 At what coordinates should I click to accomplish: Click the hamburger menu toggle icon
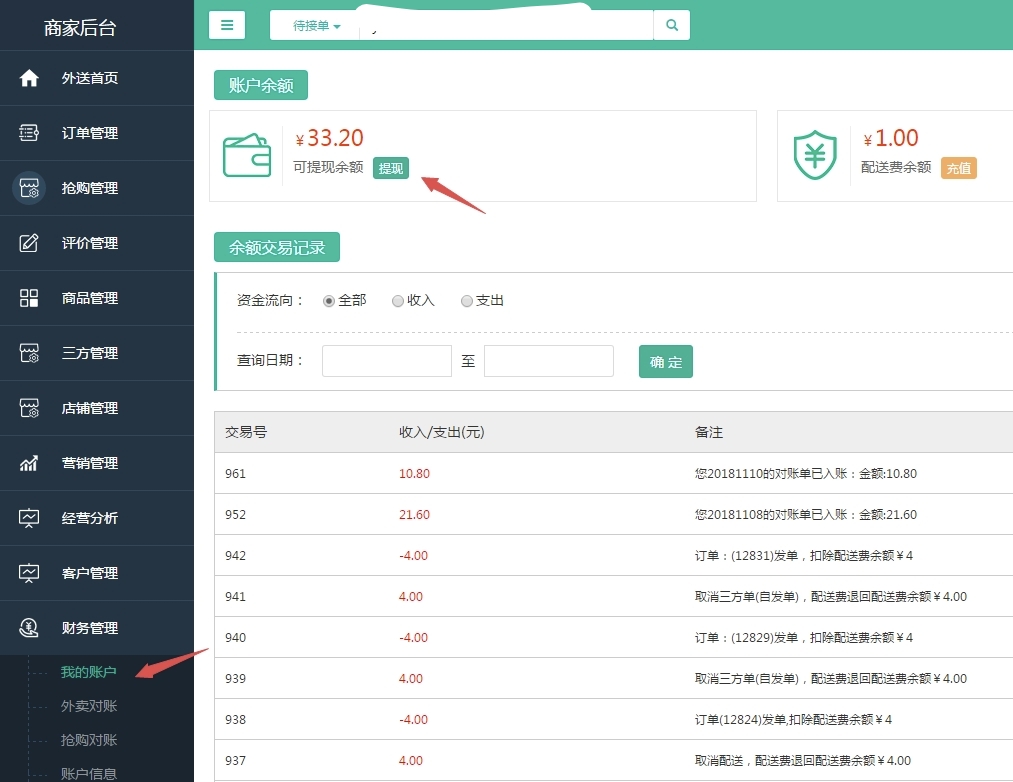click(x=227, y=25)
